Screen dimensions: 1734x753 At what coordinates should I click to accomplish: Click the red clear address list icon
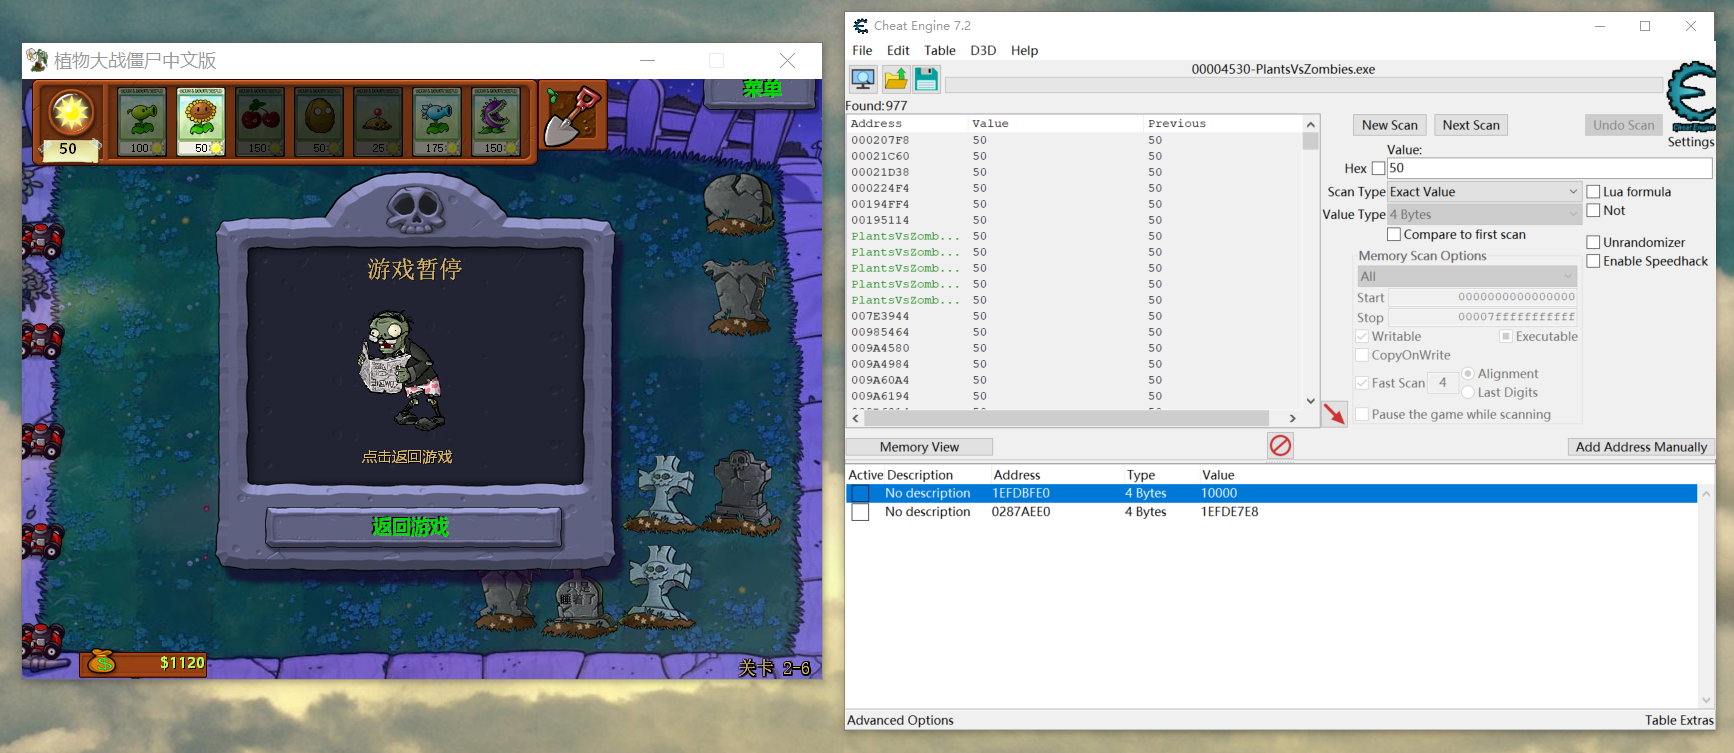1280,445
